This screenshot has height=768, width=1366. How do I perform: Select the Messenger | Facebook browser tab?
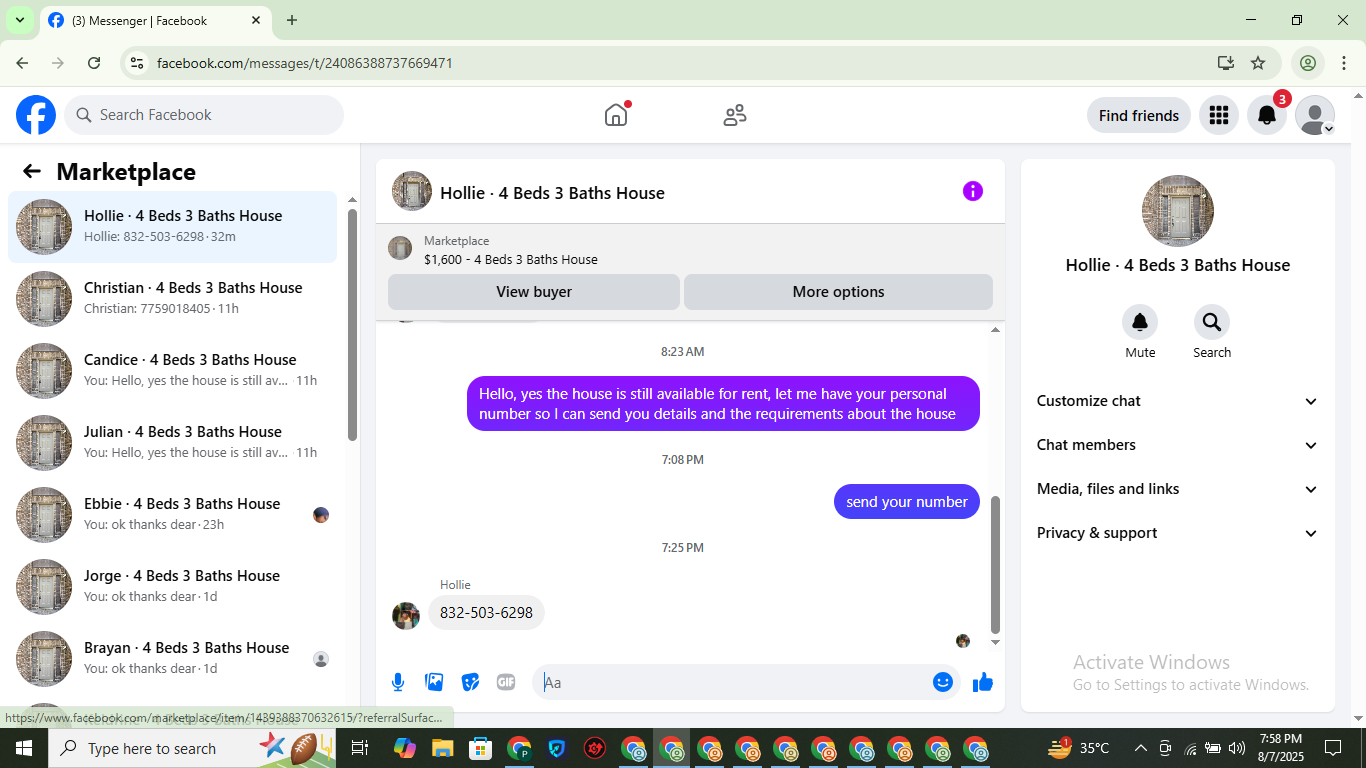155,20
